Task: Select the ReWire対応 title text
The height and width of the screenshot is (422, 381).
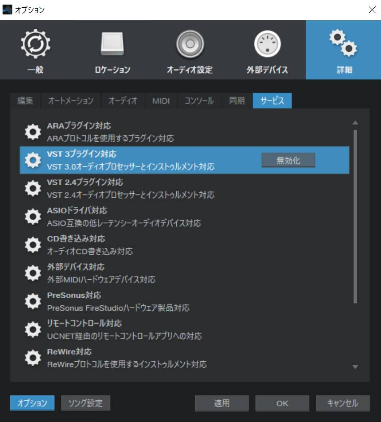Action: point(69,351)
